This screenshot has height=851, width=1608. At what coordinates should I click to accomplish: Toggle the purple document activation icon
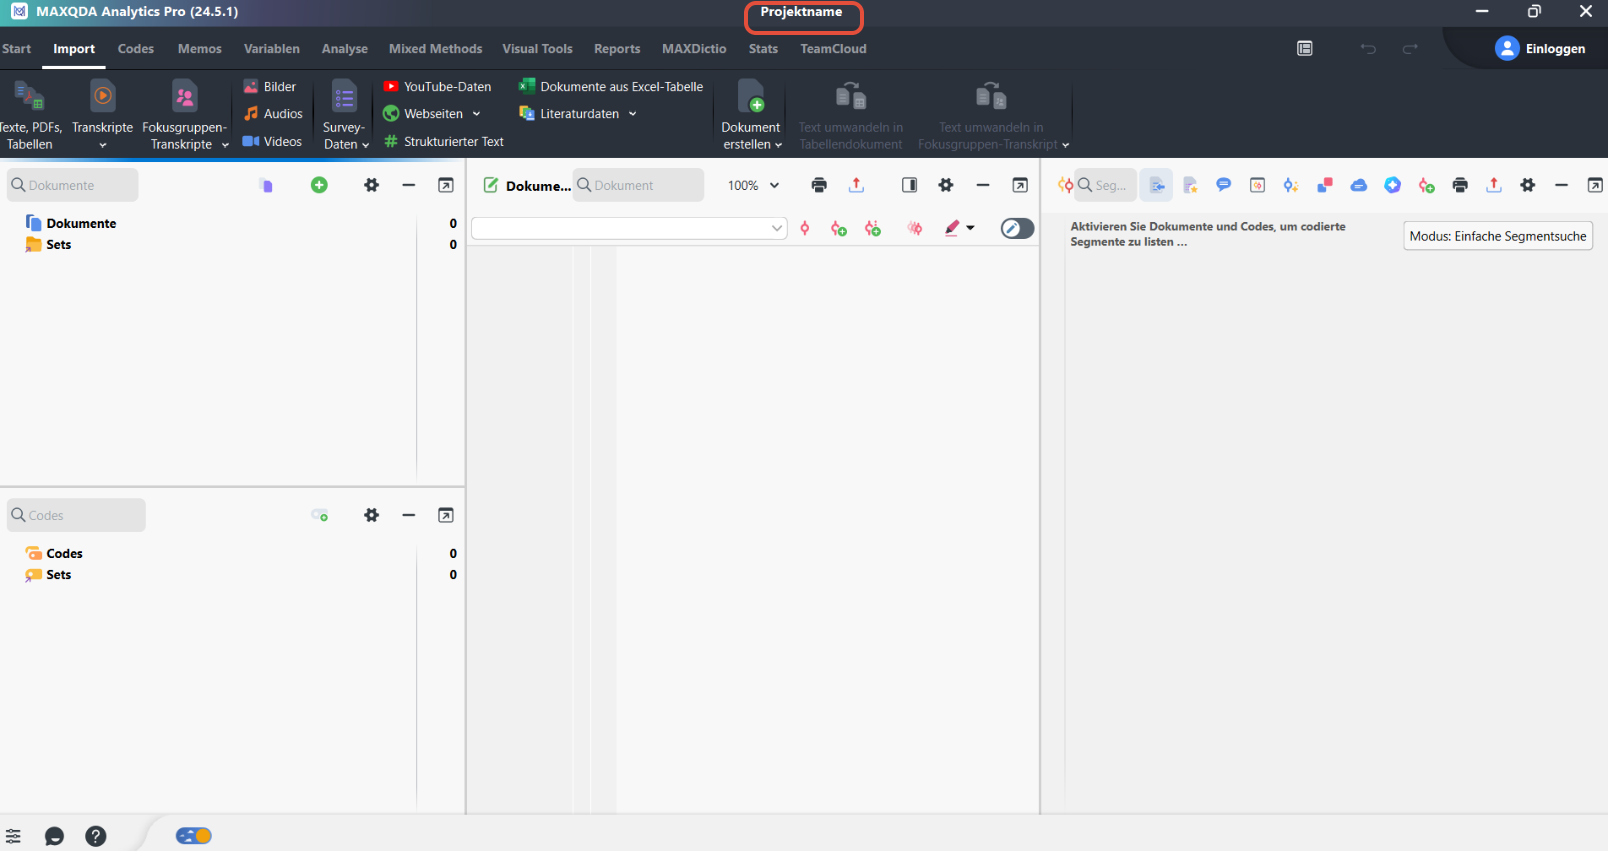pyautogui.click(x=266, y=185)
